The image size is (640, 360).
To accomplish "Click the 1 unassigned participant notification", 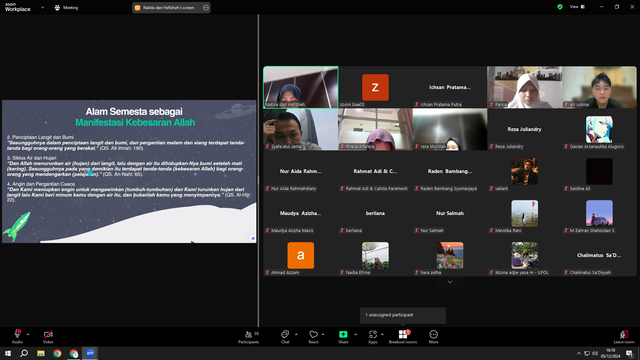I will (x=403, y=315).
